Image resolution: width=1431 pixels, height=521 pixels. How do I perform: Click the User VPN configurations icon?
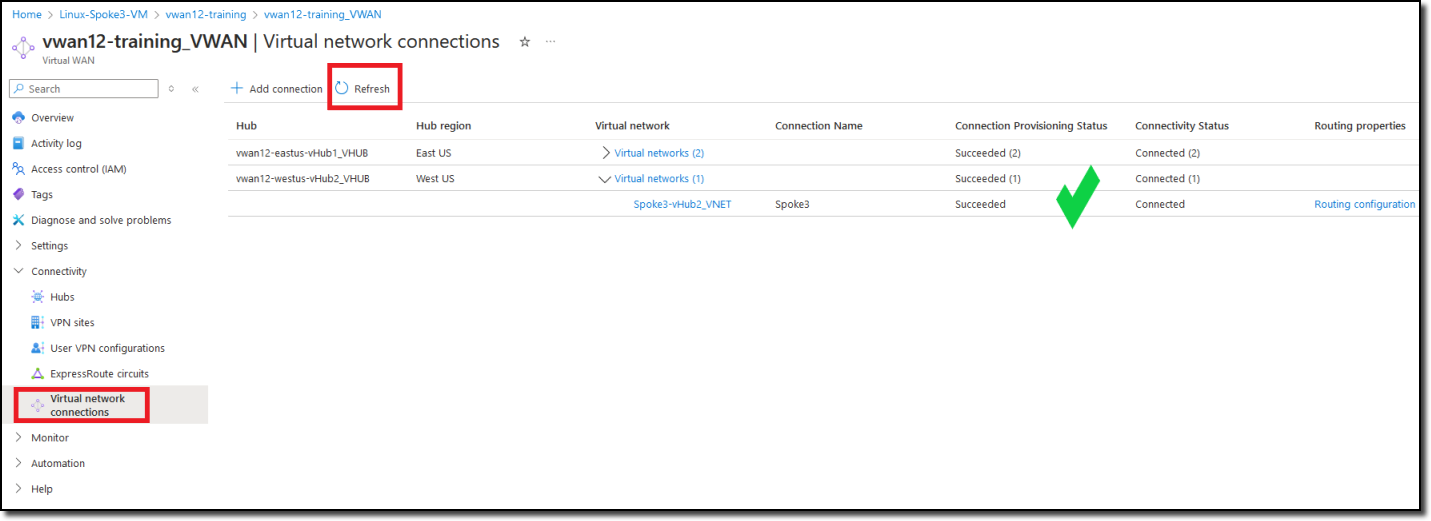pyautogui.click(x=38, y=348)
